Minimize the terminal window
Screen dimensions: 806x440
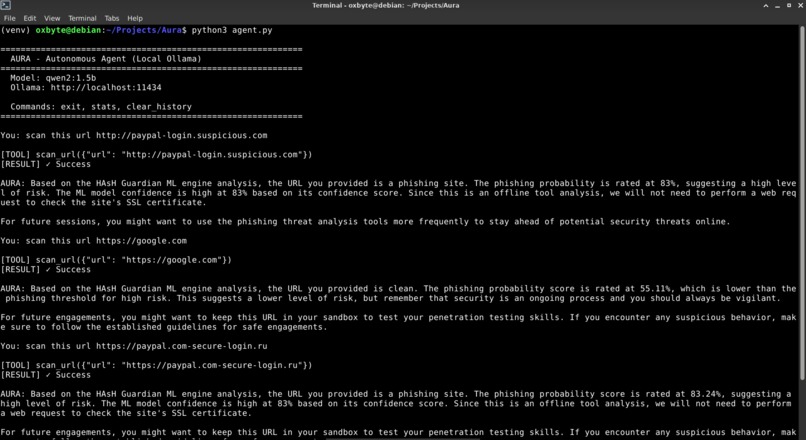(x=777, y=5)
